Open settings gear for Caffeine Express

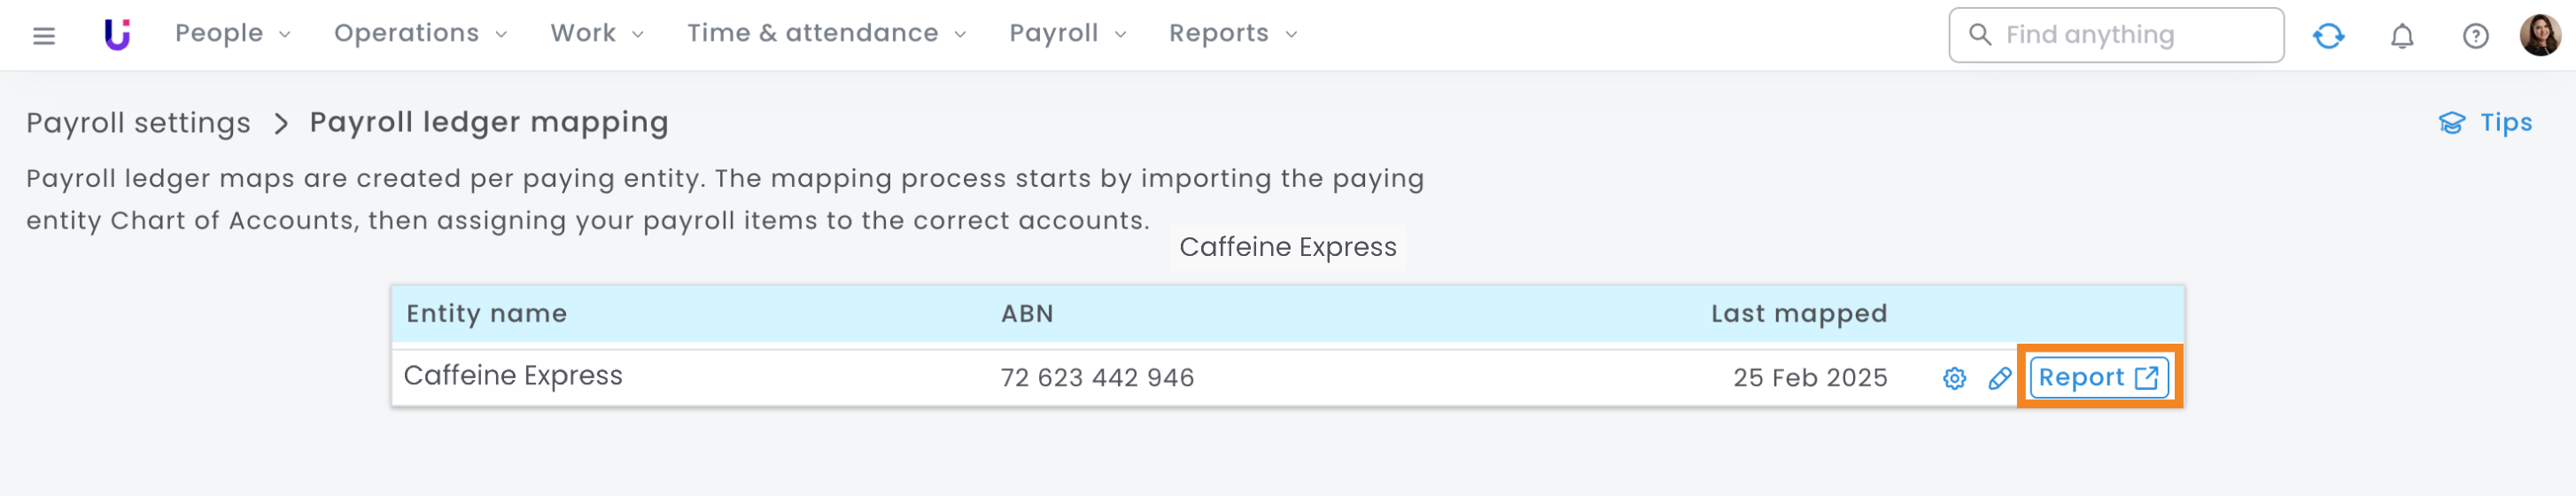coord(1954,378)
